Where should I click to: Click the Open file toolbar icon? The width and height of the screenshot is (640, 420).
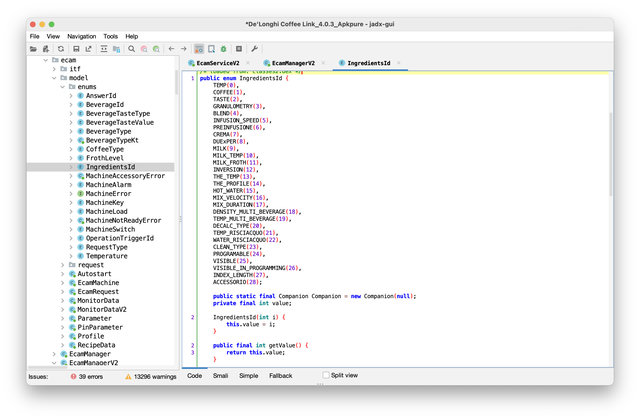click(x=33, y=49)
